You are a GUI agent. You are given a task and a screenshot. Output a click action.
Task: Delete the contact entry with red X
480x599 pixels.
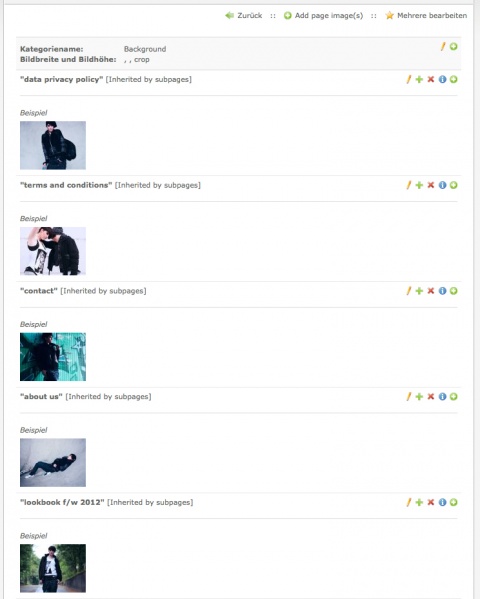(431, 291)
